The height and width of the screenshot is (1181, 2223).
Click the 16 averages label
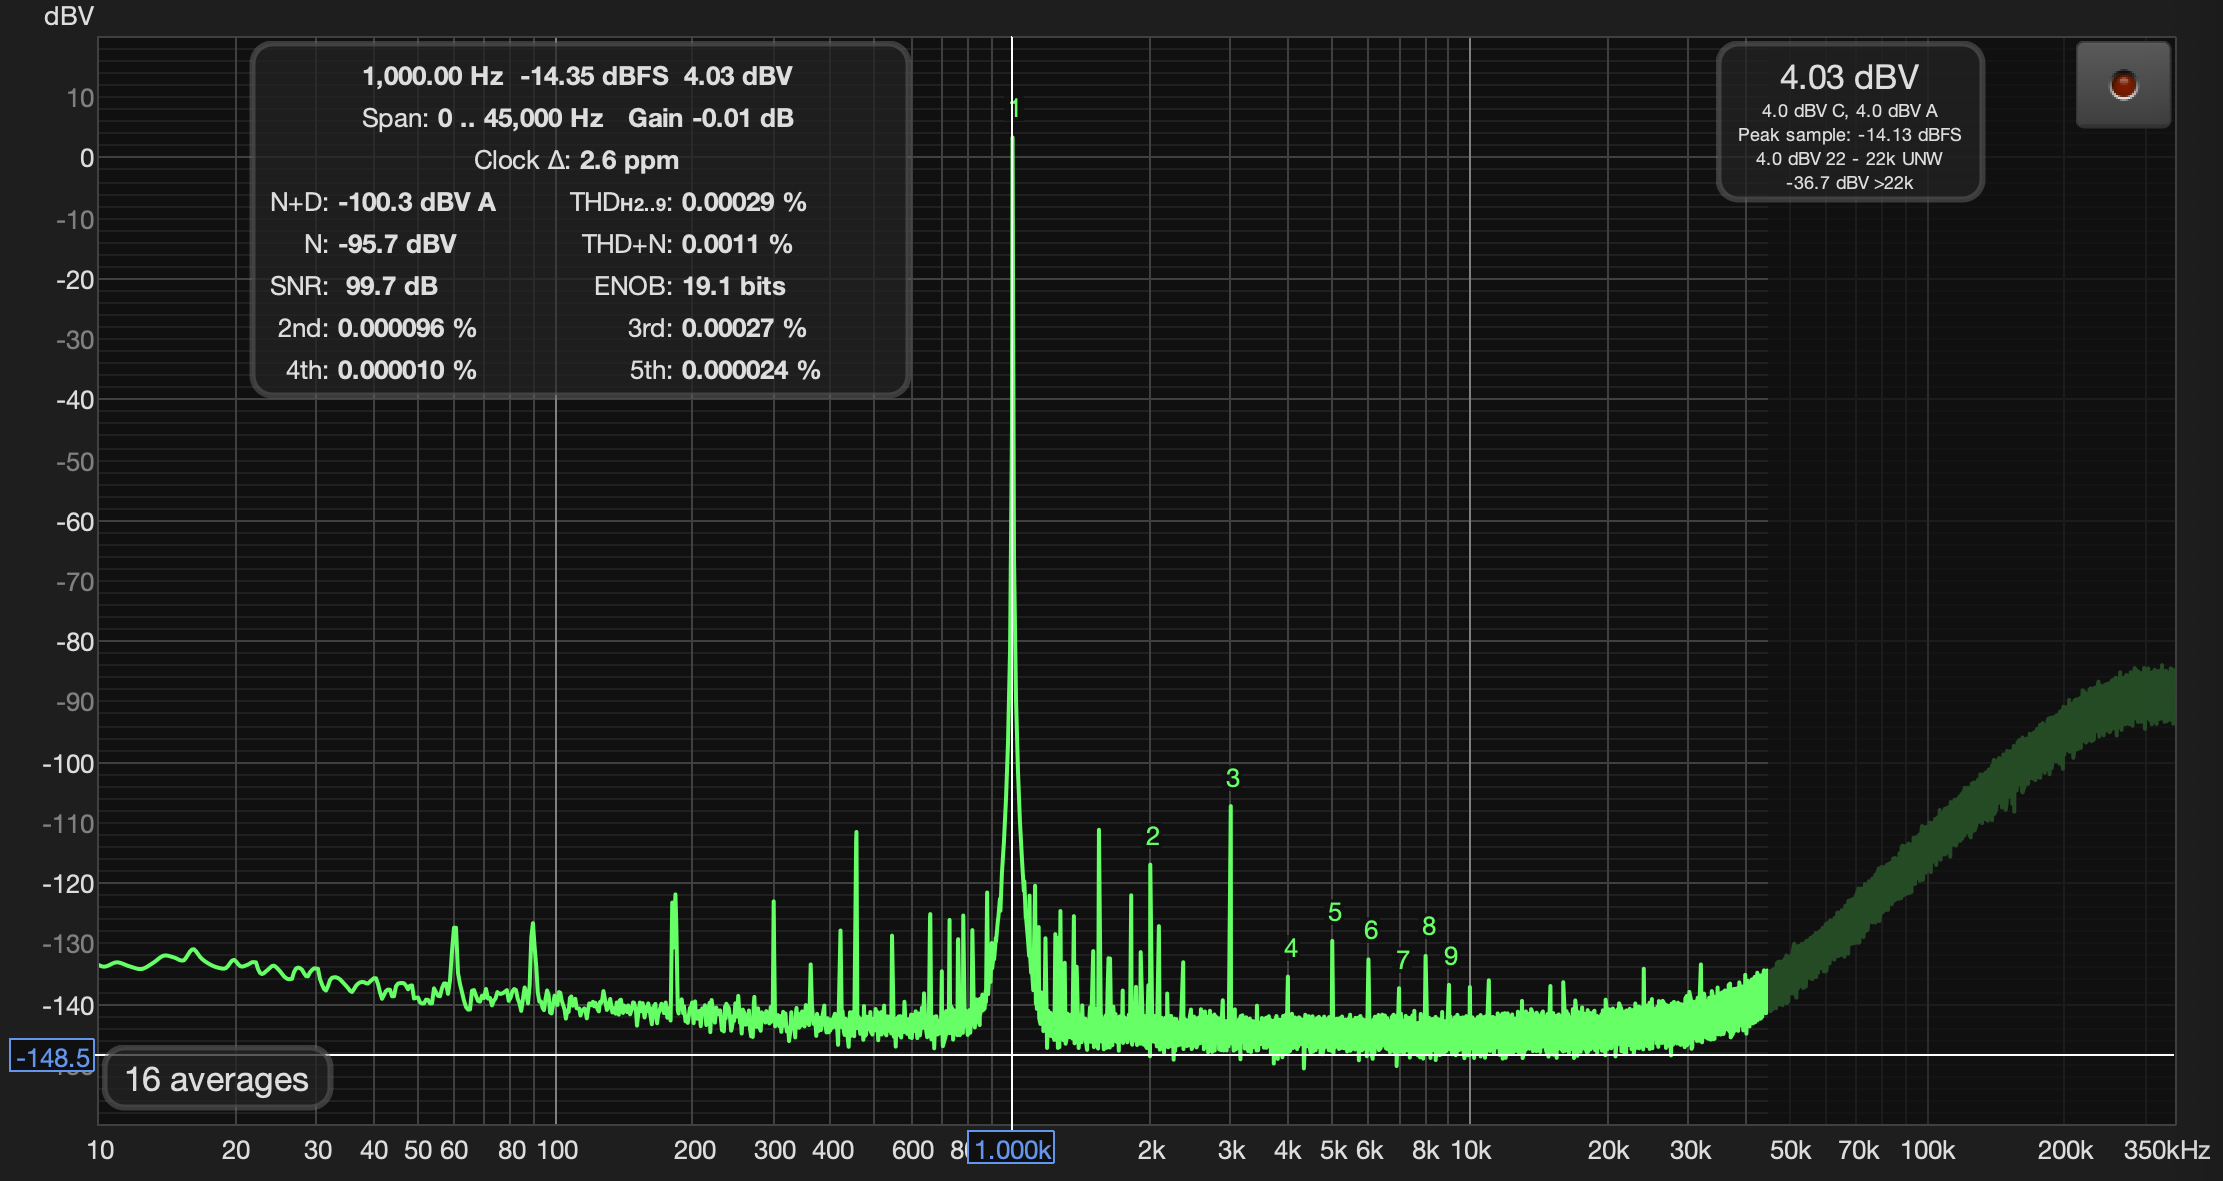[217, 1079]
